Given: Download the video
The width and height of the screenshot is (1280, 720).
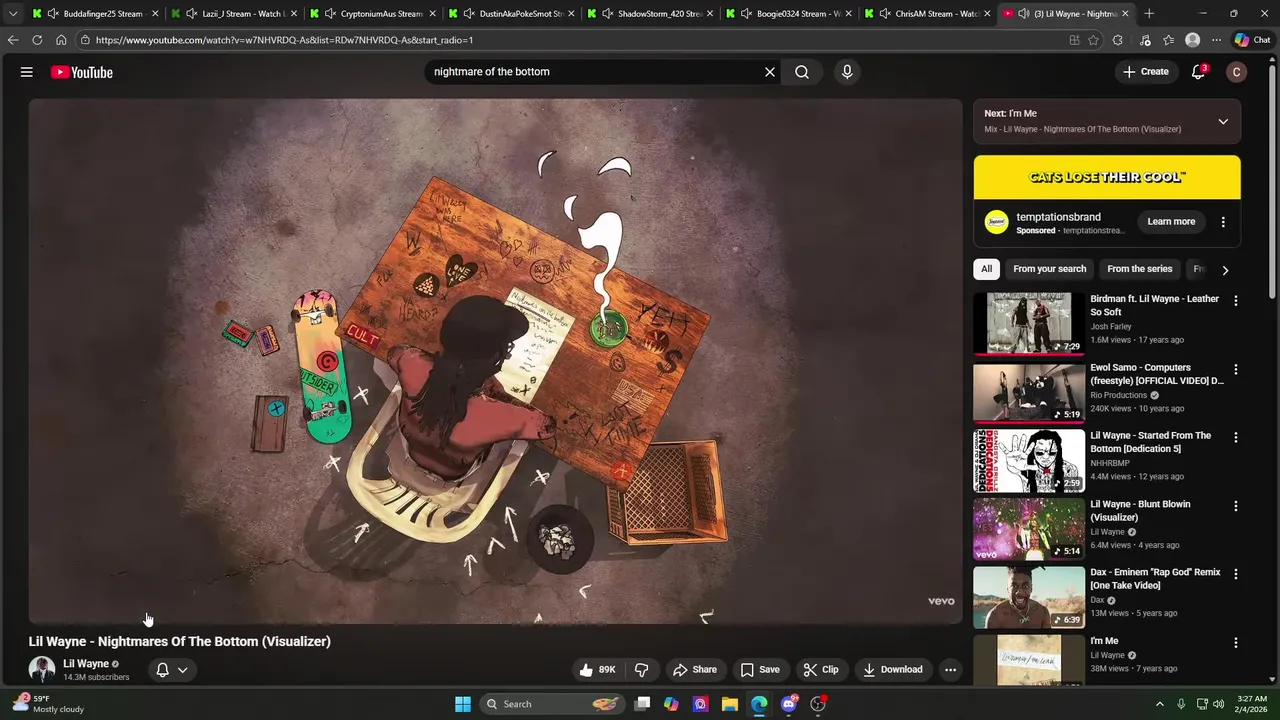Looking at the screenshot, I should 893,670.
